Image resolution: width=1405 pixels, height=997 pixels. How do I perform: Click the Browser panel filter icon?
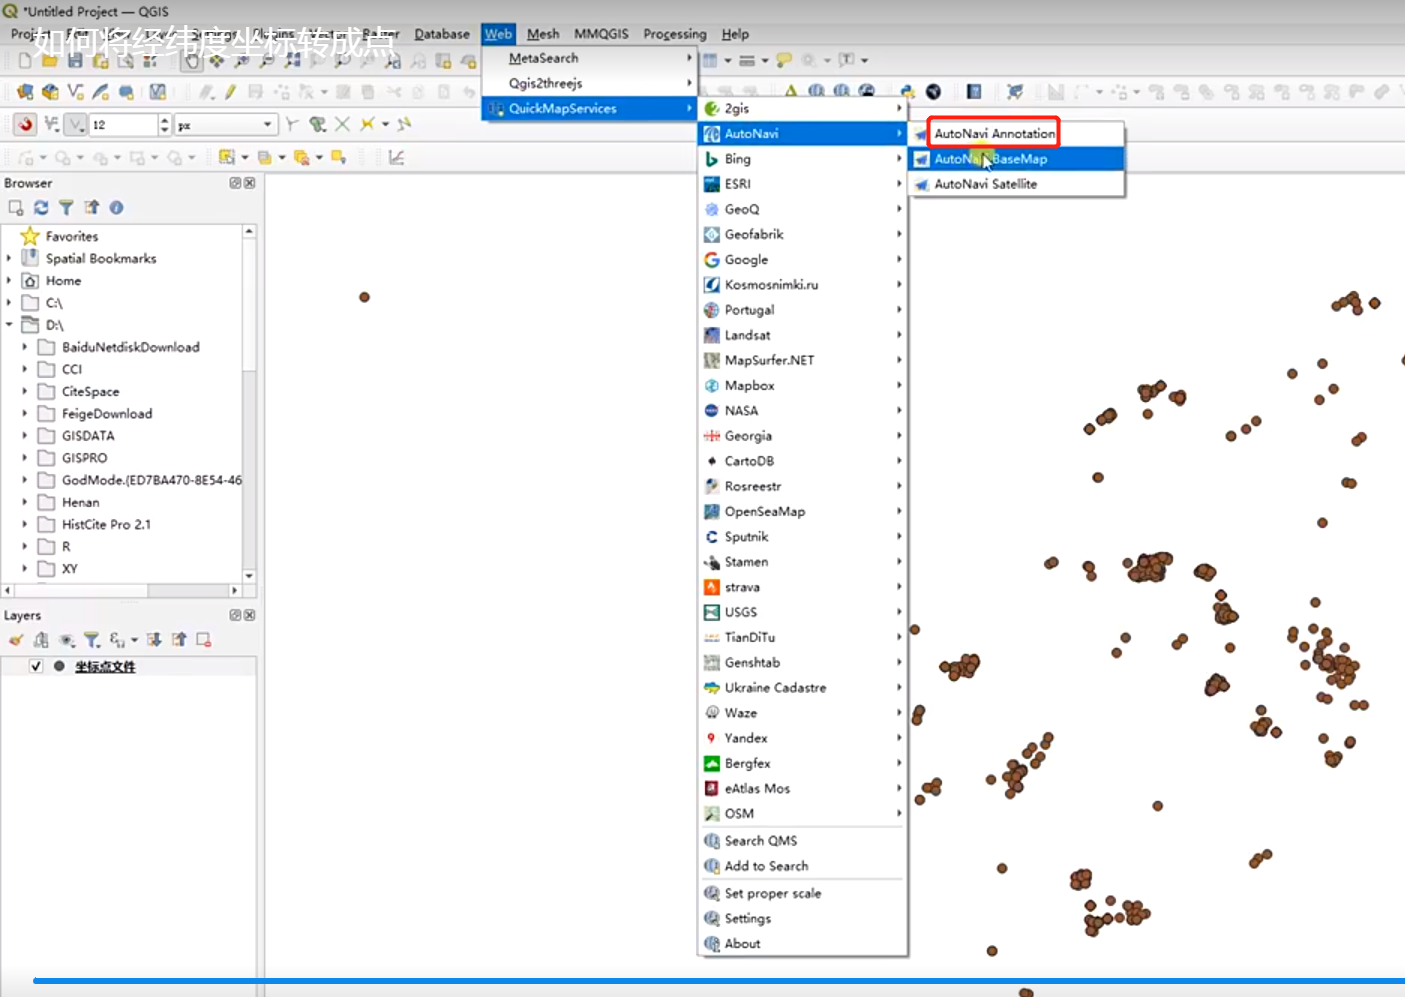coord(66,207)
